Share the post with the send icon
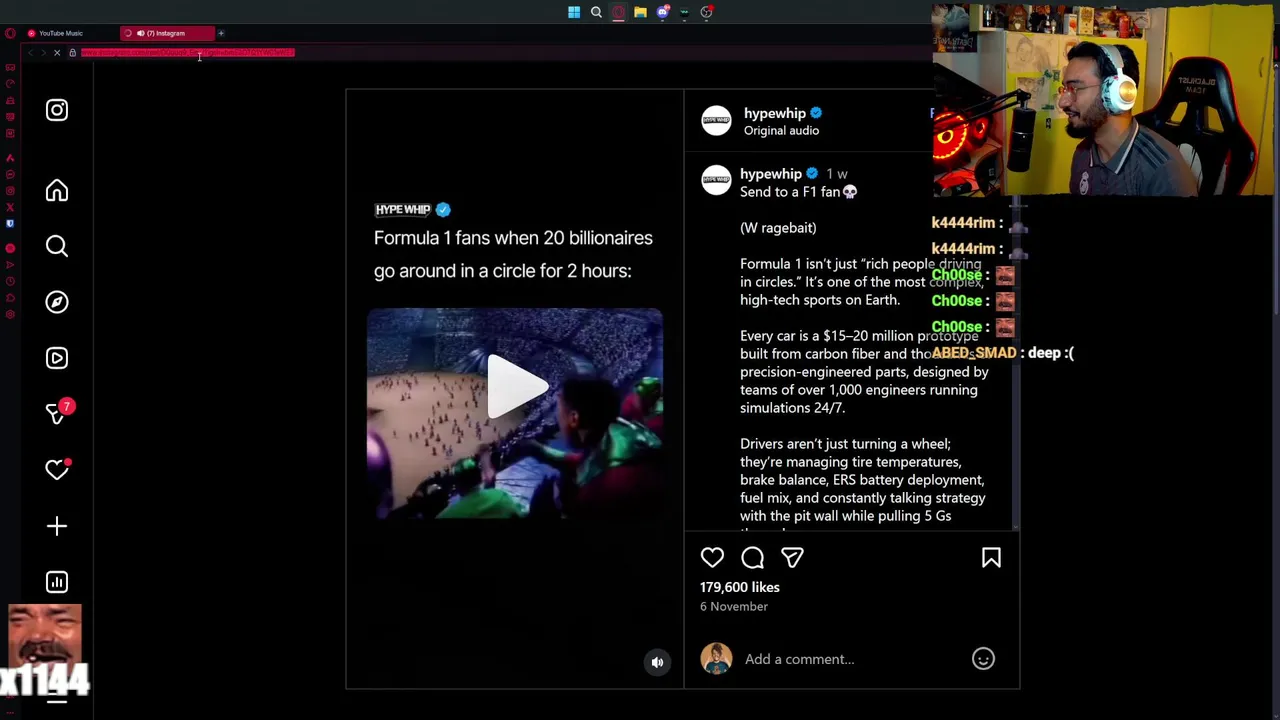 point(792,558)
